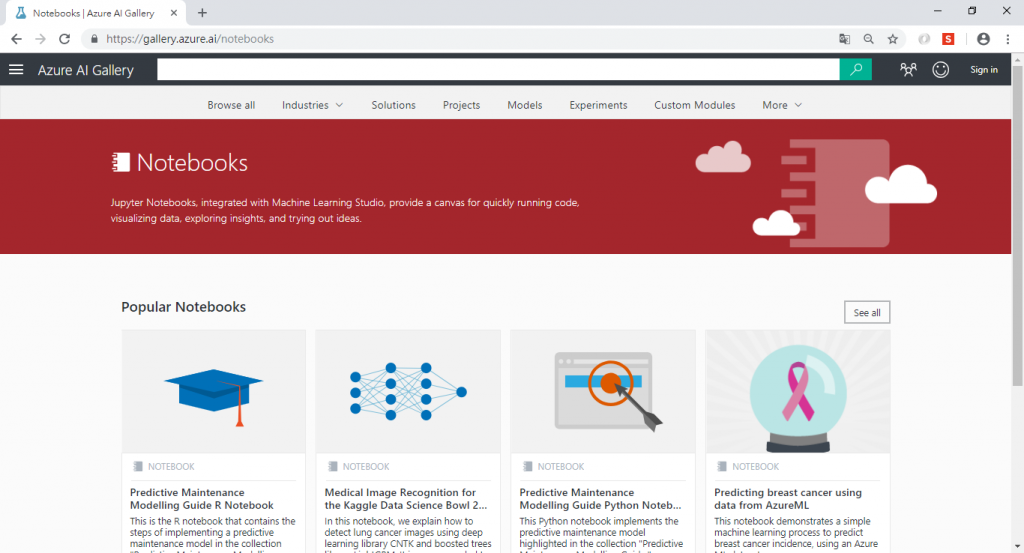Open a new browser tab
Viewport: 1024px width, 553px height.
[x=202, y=12]
